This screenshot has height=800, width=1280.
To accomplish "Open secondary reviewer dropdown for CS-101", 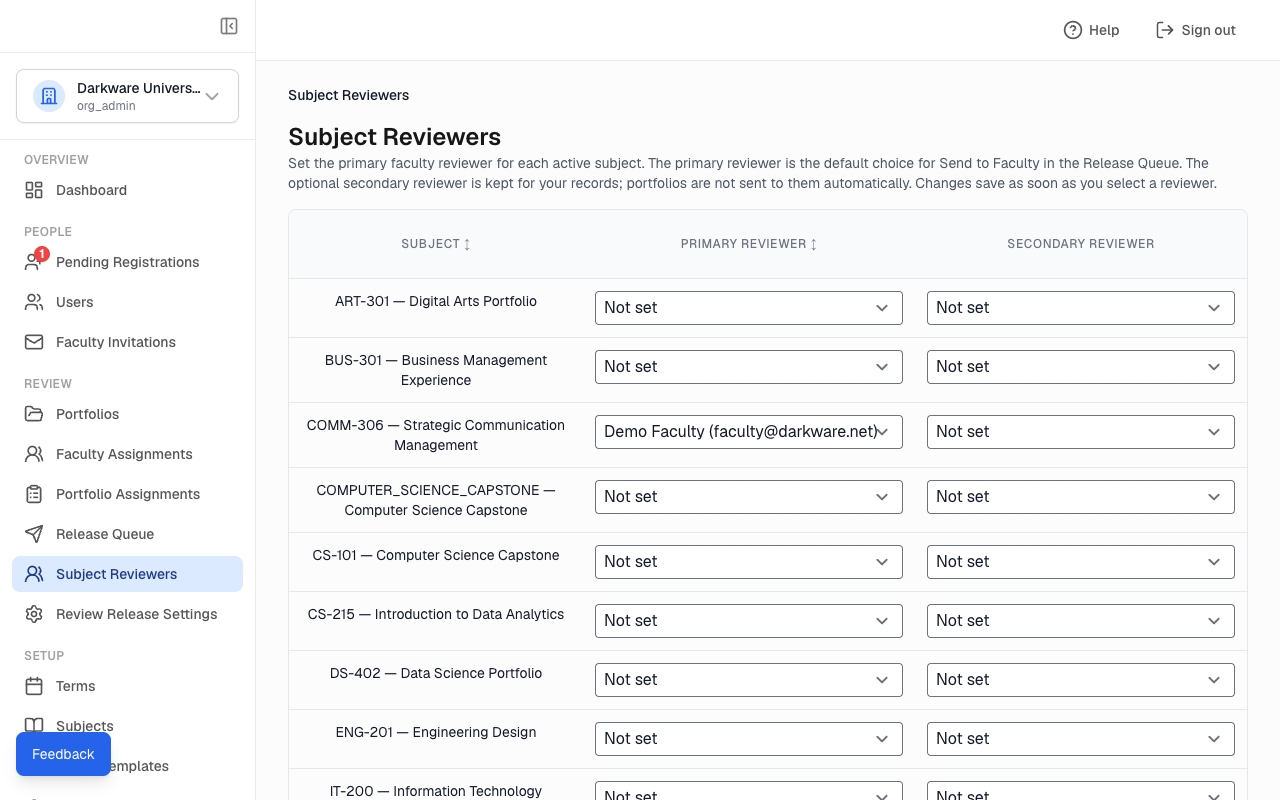I will pos(1081,562).
